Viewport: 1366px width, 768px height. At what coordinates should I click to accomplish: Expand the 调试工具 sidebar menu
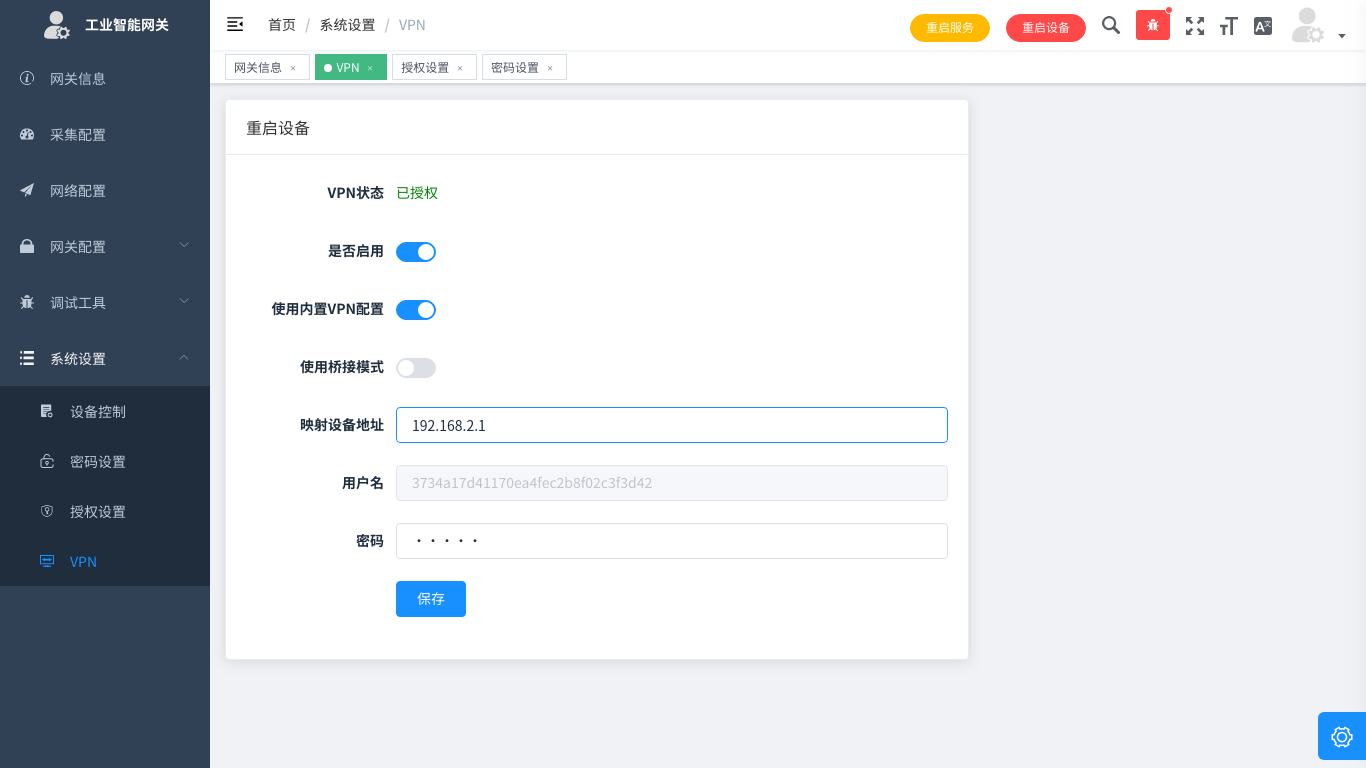click(105, 303)
